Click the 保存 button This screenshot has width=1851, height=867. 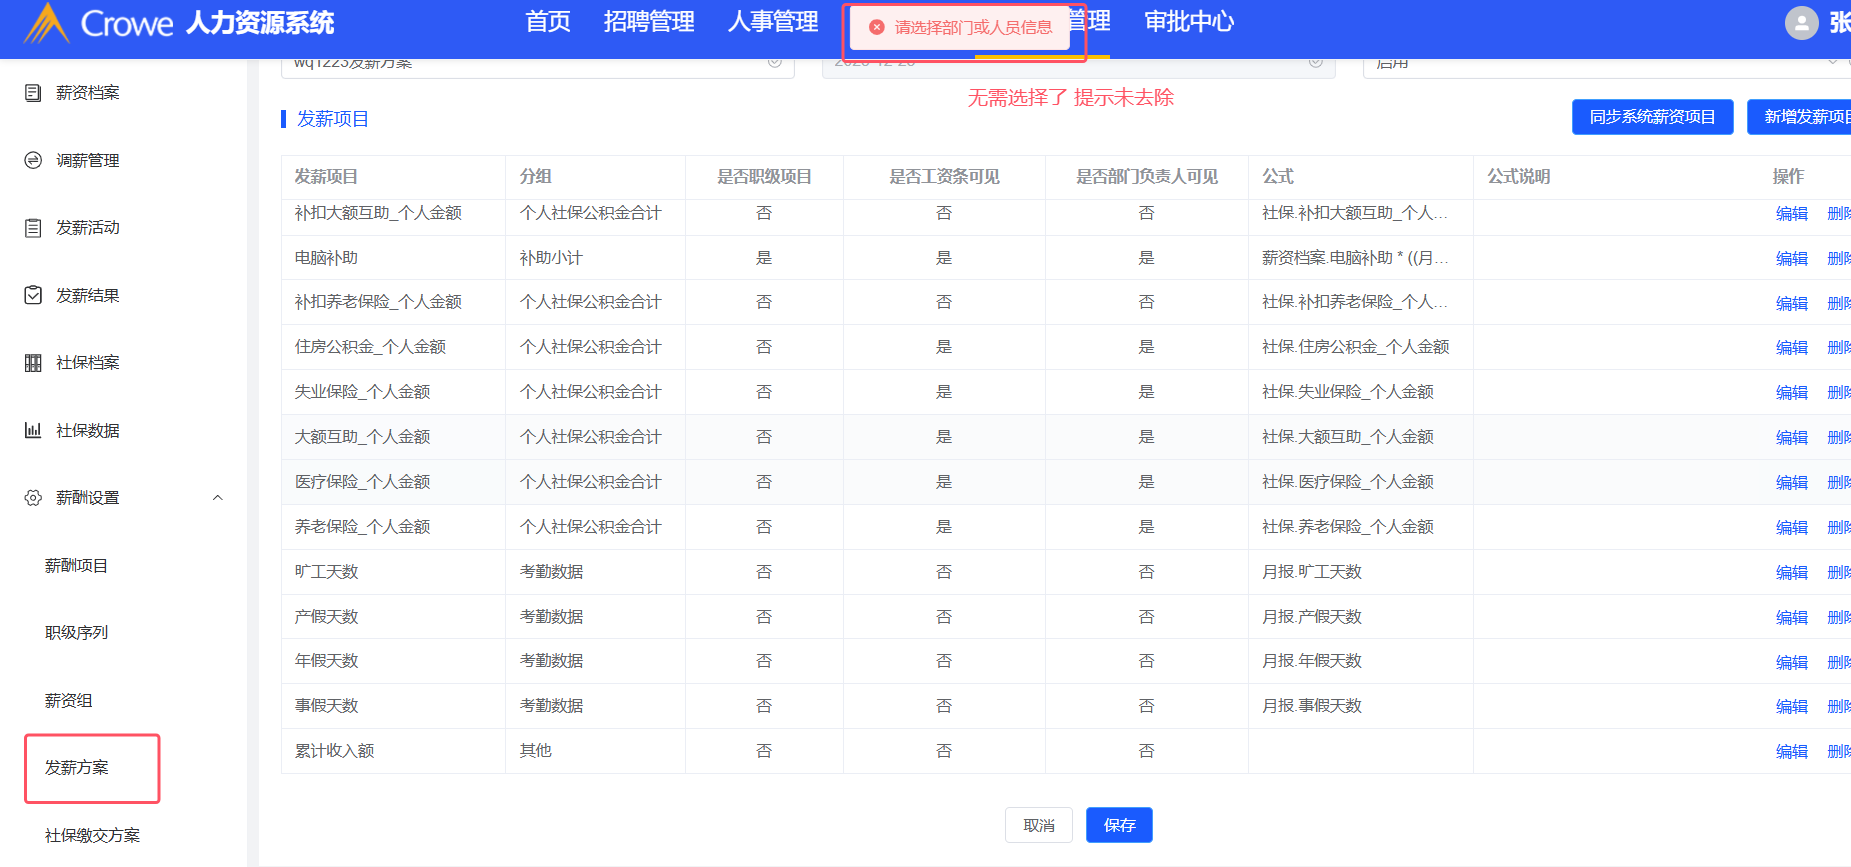click(x=1119, y=825)
